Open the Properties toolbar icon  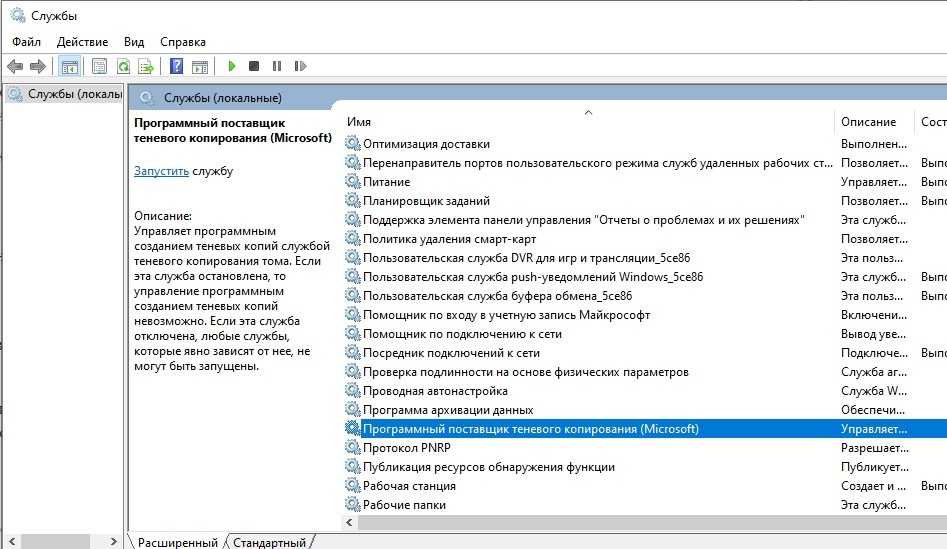pyautogui.click(x=99, y=67)
